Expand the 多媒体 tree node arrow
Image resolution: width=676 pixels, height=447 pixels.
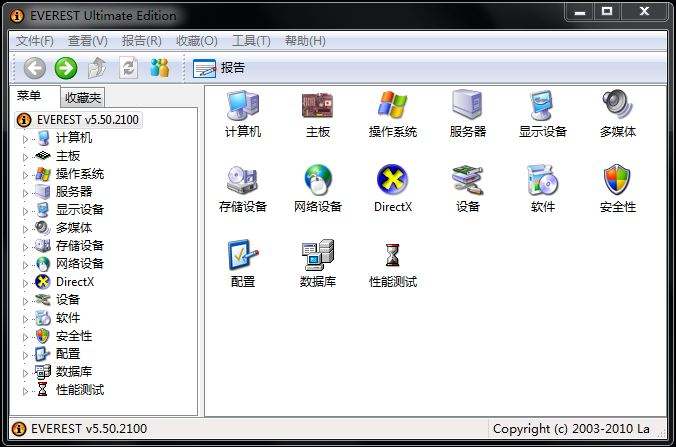pos(25,229)
